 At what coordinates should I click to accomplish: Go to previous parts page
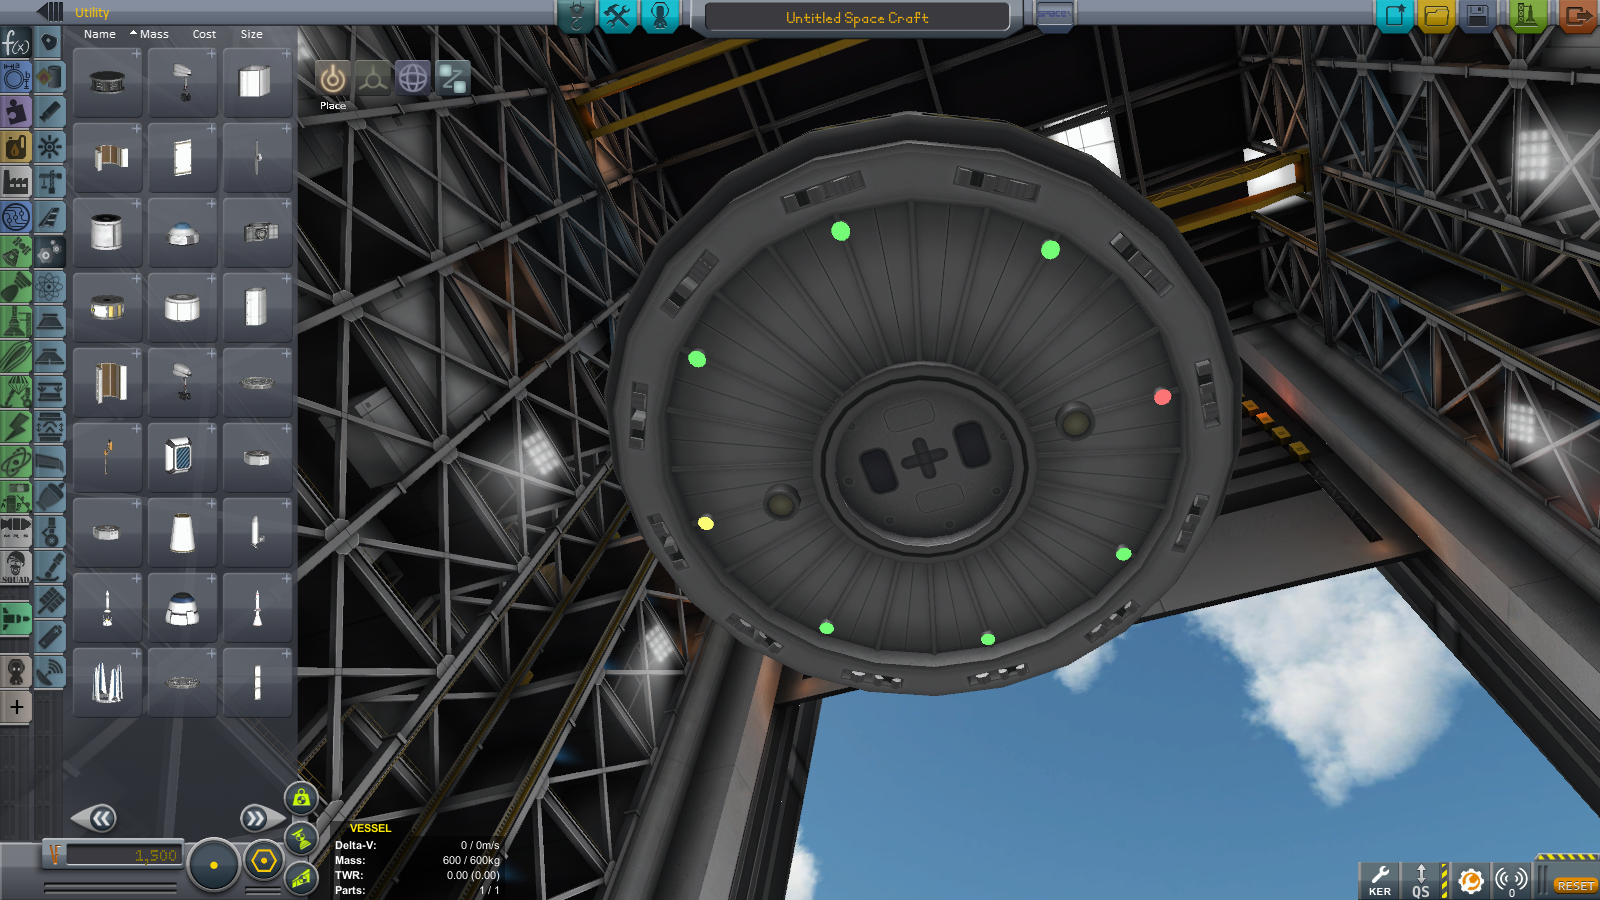95,819
